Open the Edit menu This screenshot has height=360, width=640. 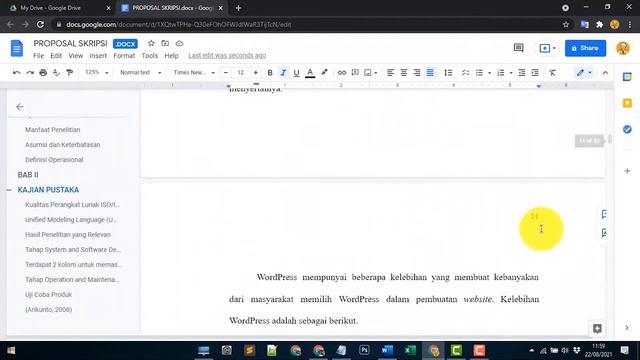pyautogui.click(x=56, y=56)
